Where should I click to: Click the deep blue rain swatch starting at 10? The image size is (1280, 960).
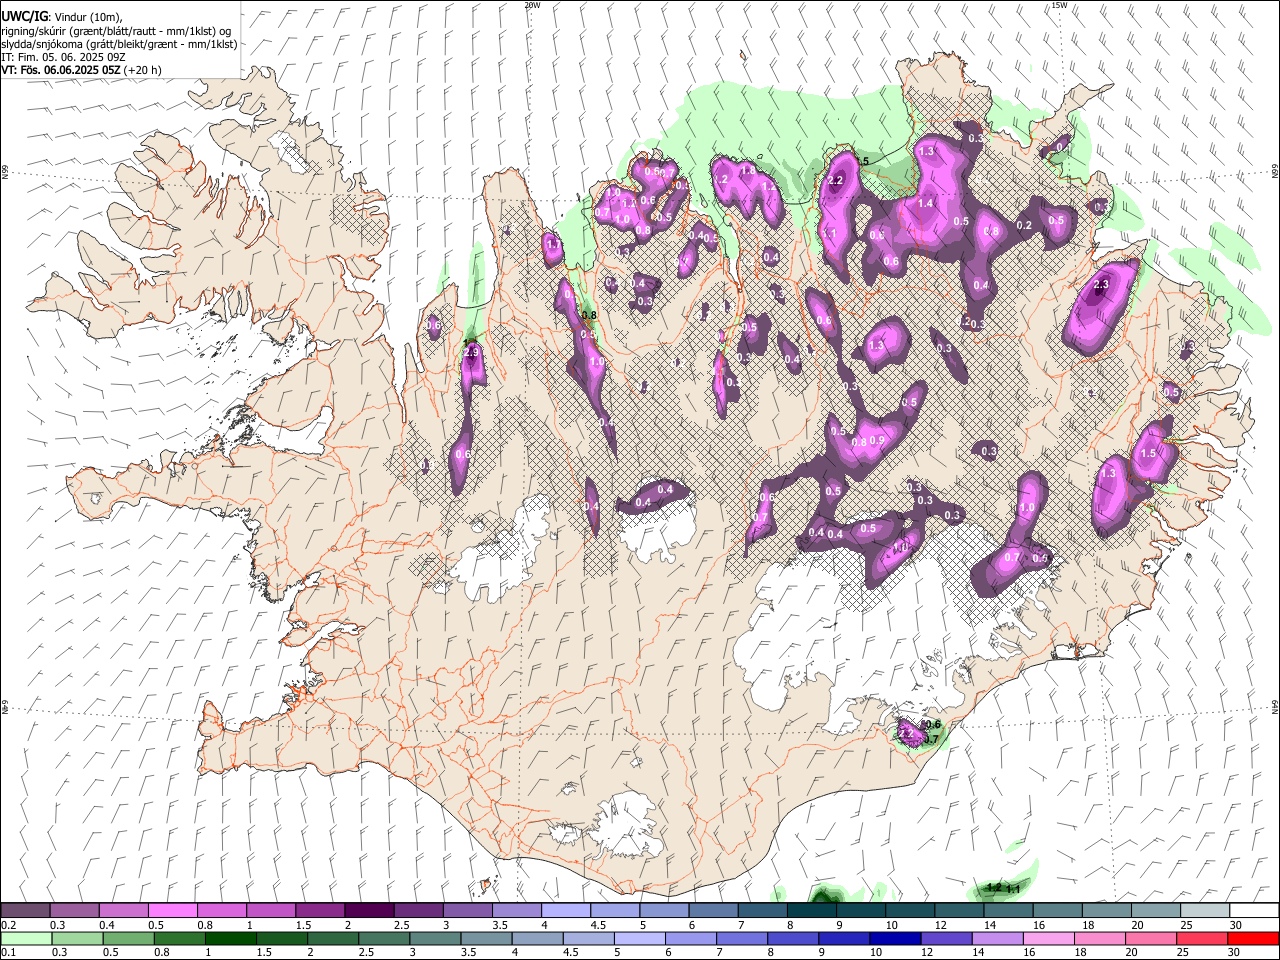click(893, 939)
